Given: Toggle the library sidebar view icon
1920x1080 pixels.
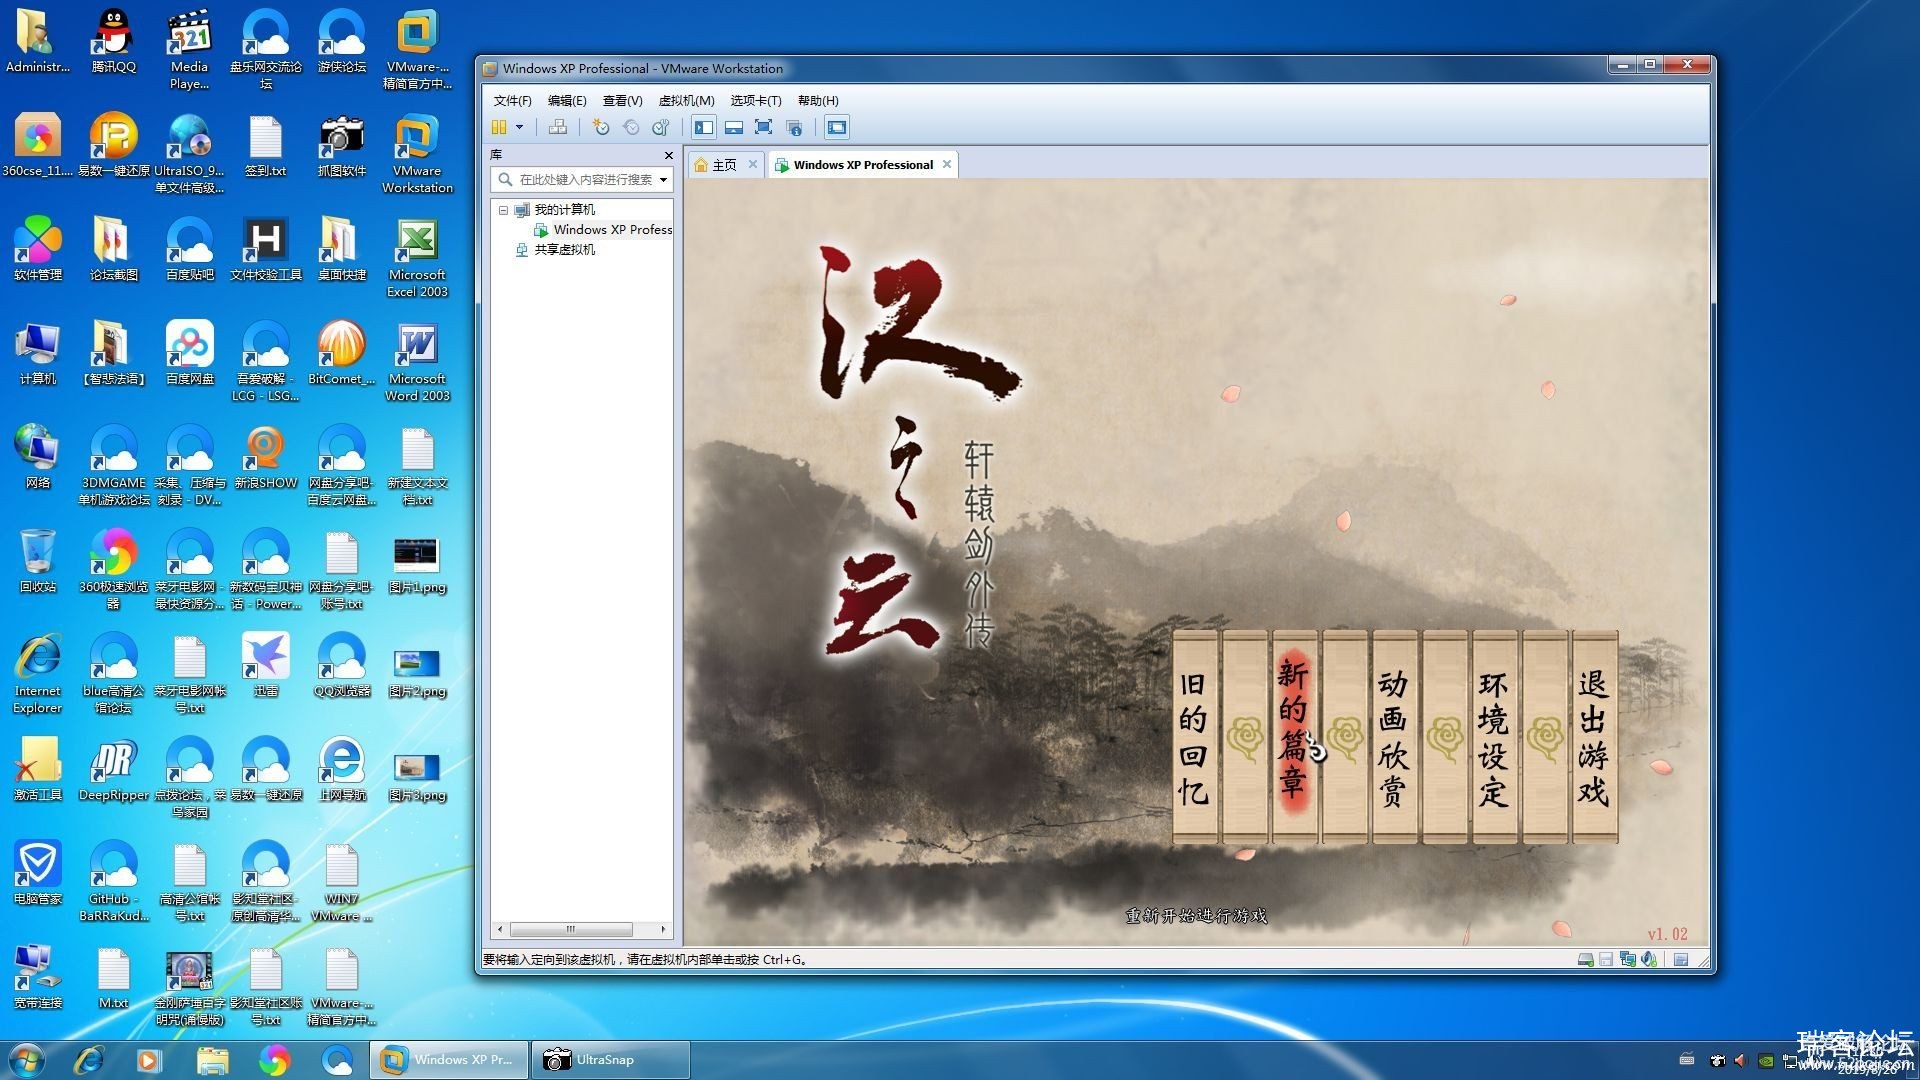Looking at the screenshot, I should tap(704, 127).
